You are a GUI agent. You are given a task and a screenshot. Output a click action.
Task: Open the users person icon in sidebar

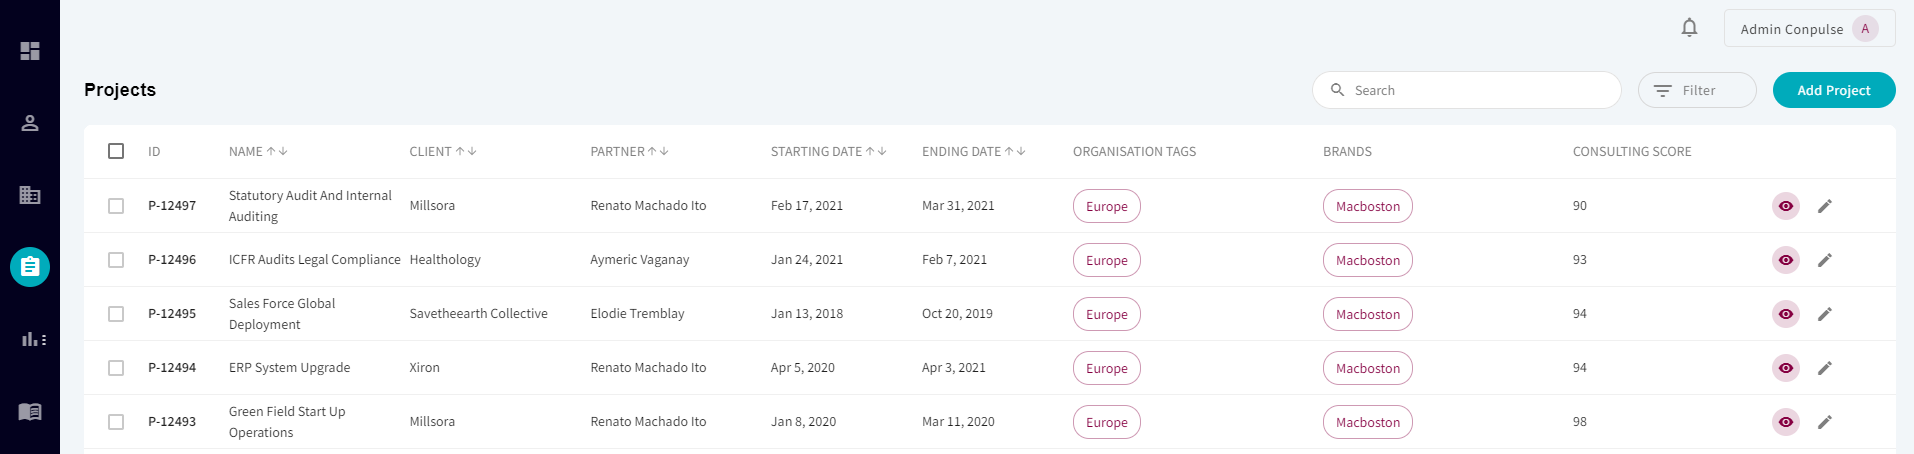coord(30,123)
